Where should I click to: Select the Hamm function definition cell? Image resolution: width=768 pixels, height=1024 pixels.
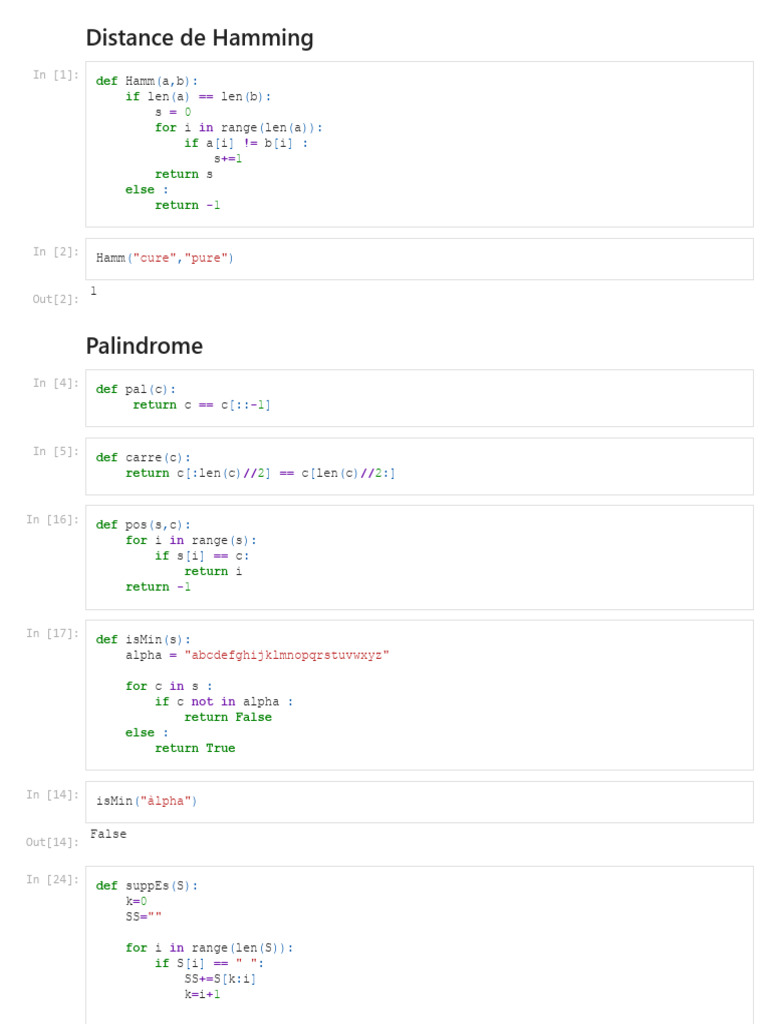click(x=419, y=143)
